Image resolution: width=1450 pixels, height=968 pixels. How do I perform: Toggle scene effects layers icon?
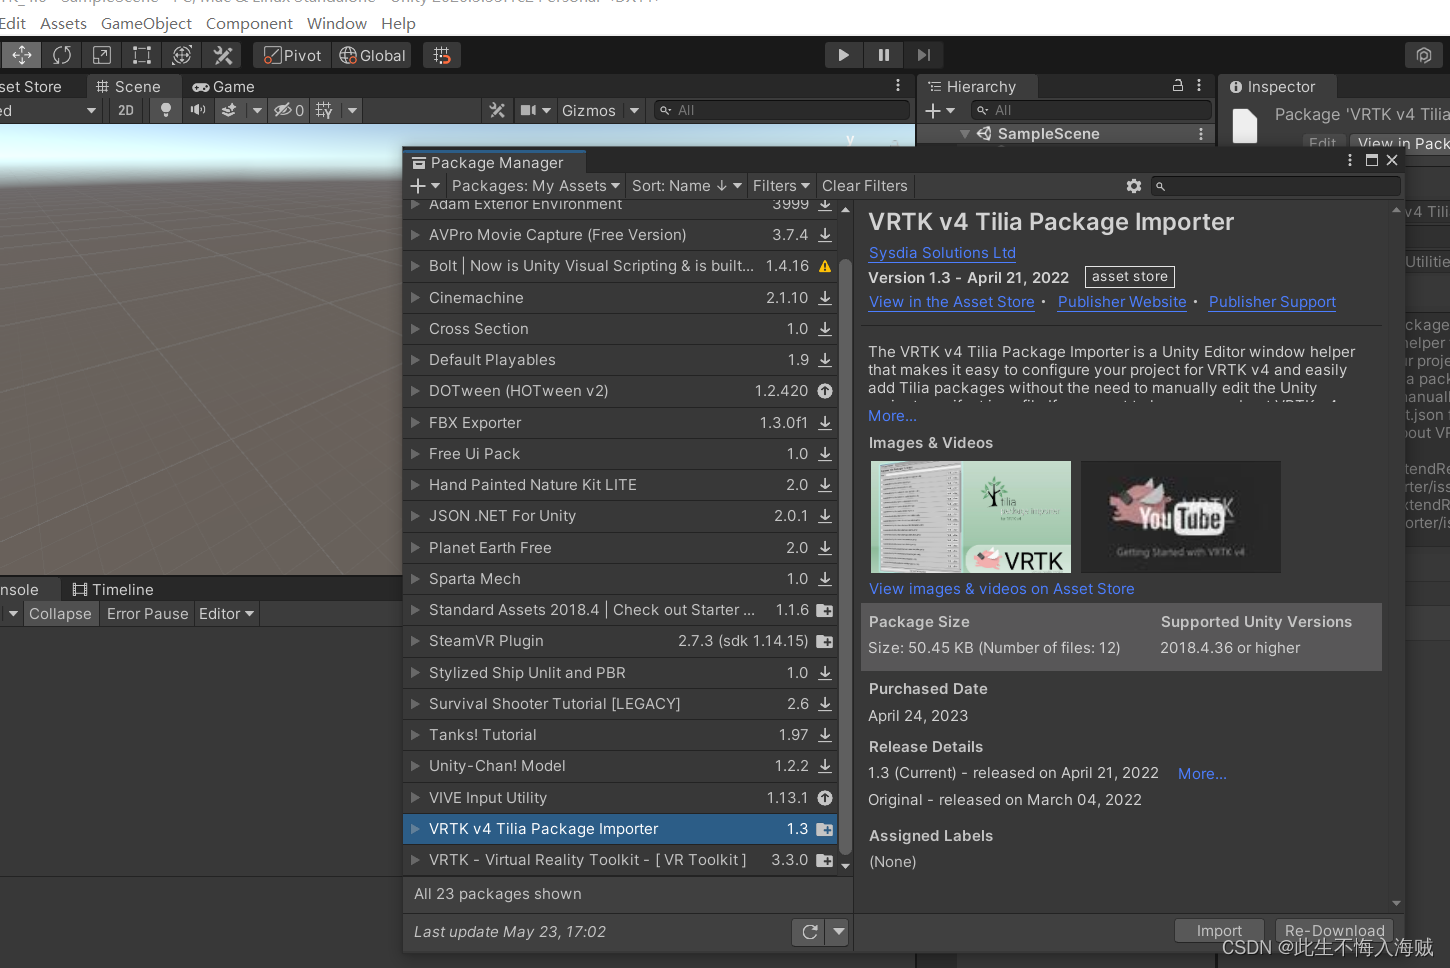229,110
